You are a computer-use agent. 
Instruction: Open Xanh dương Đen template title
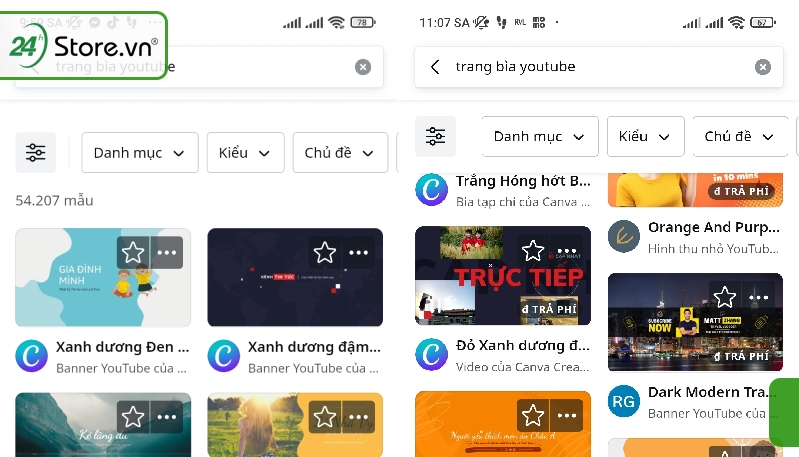[x=122, y=347]
